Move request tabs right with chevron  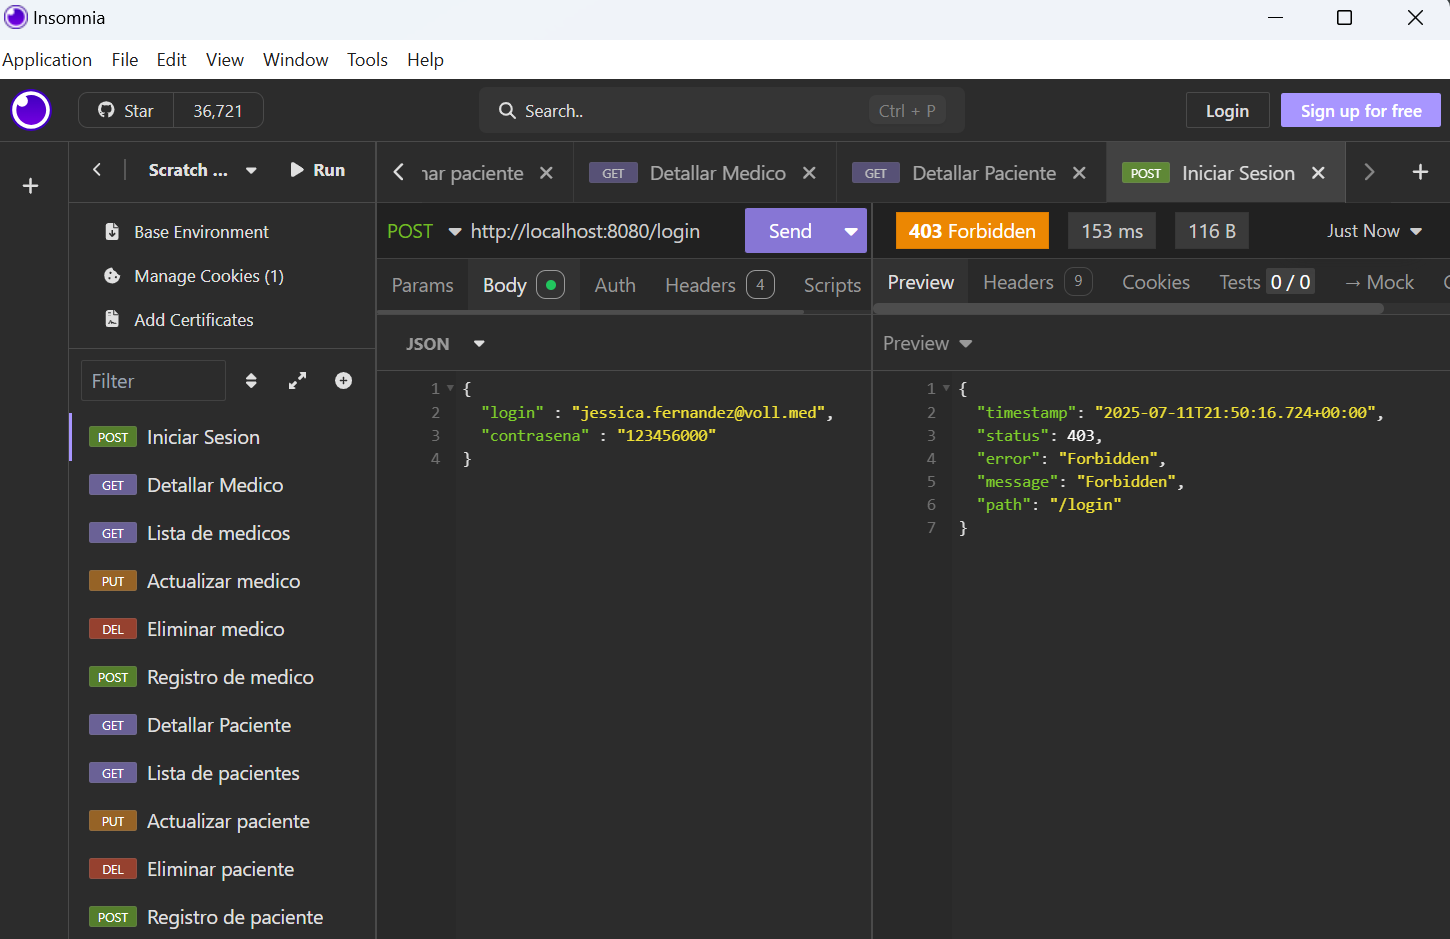(x=1369, y=172)
